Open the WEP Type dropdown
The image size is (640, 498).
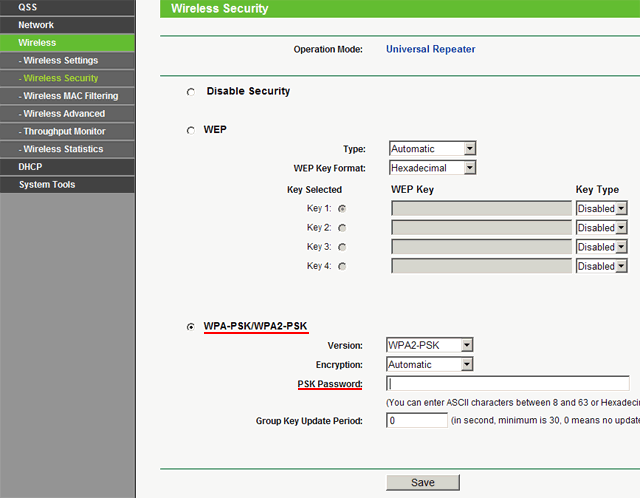[x=432, y=148]
